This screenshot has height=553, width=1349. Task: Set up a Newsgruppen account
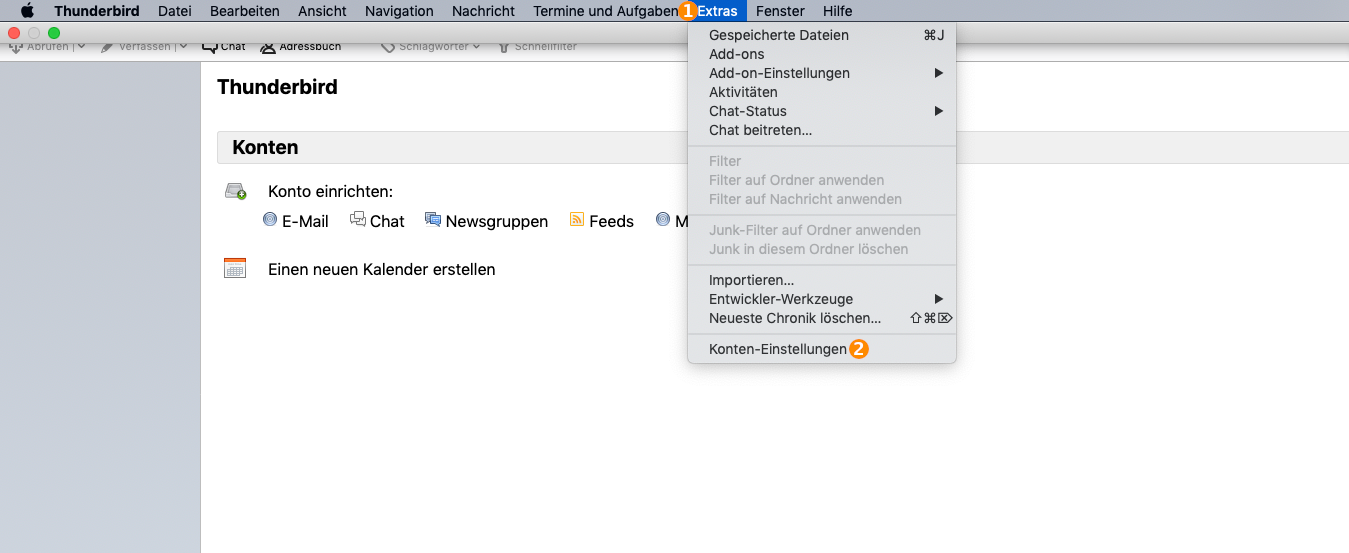click(x=486, y=221)
